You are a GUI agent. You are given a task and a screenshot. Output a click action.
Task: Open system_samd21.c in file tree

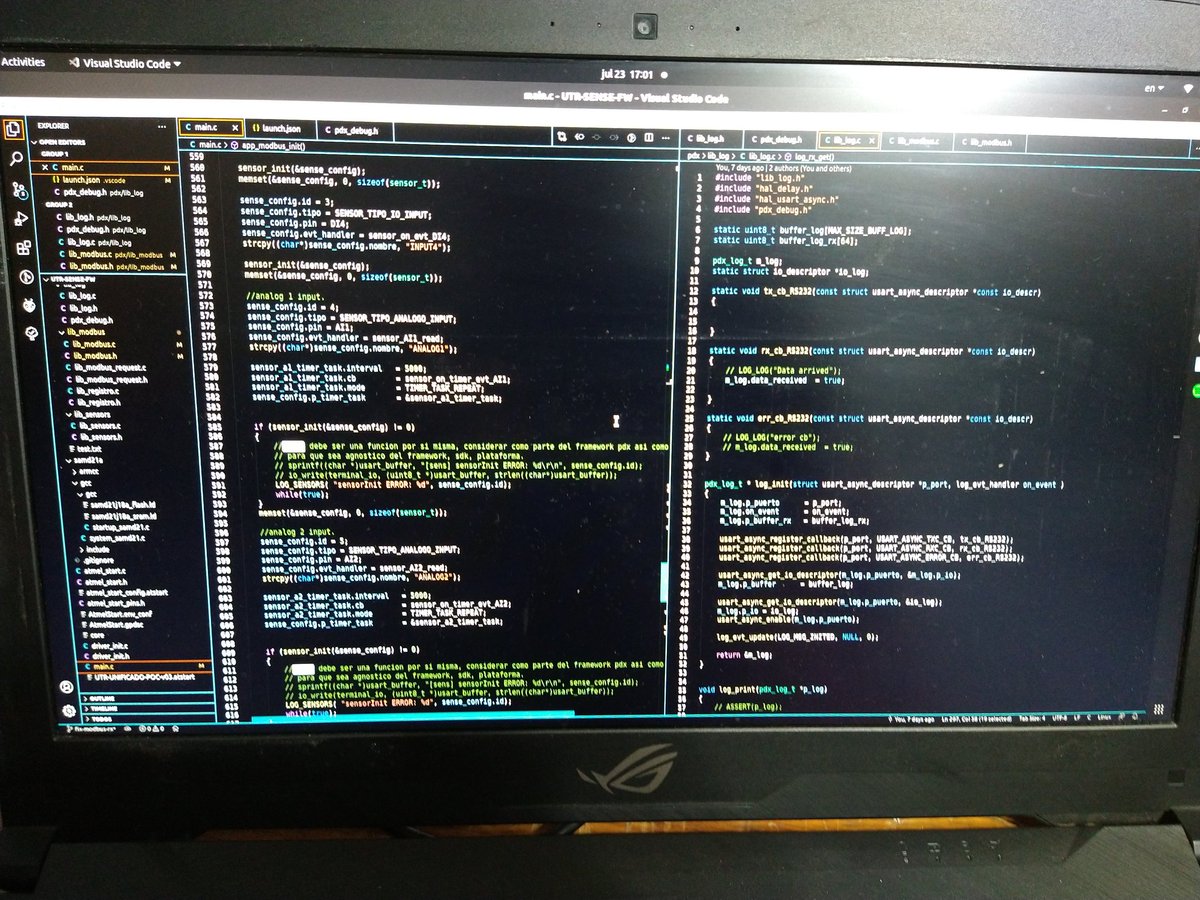tap(114, 537)
